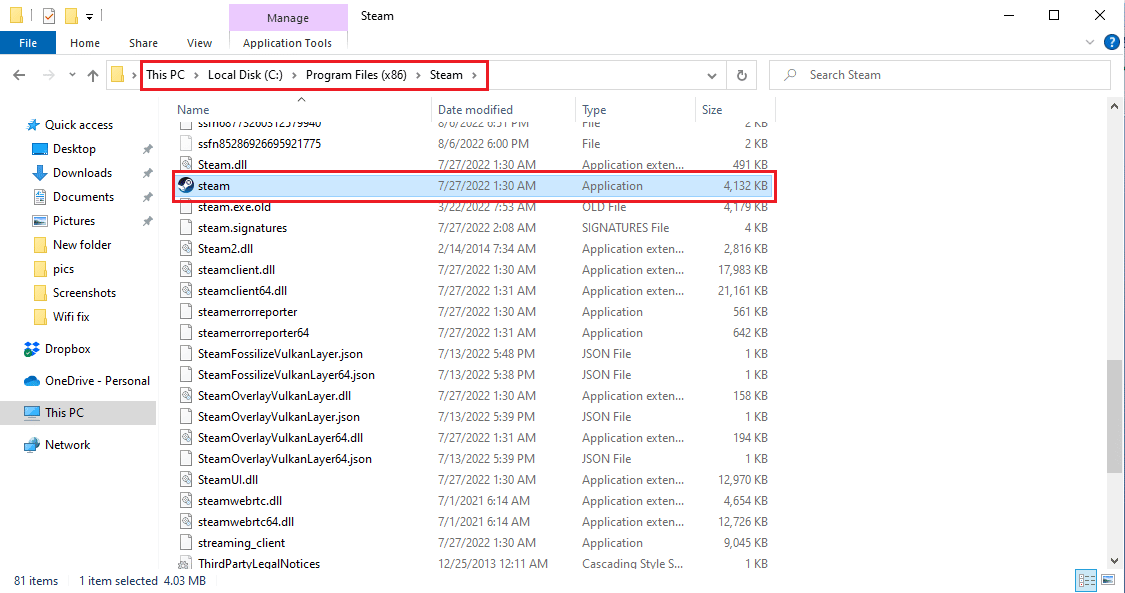Viewport: 1125px width, 593px height.
Task: Select the steam application icon
Action: click(186, 185)
